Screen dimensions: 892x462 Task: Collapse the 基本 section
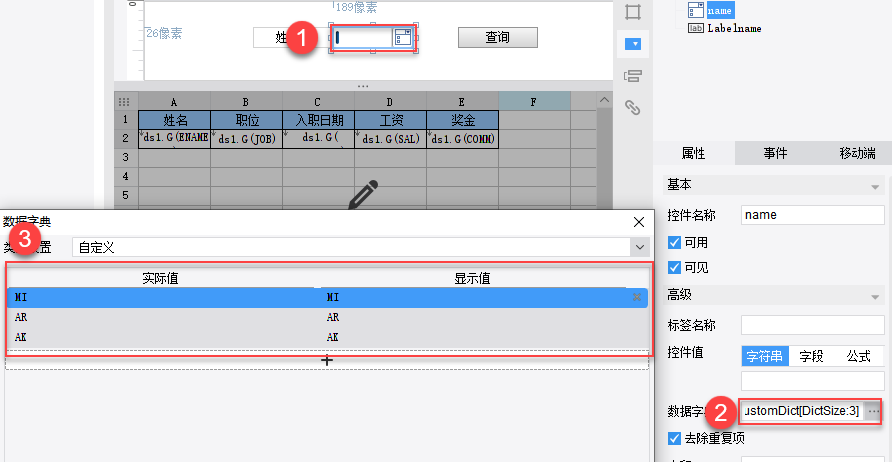click(x=874, y=187)
